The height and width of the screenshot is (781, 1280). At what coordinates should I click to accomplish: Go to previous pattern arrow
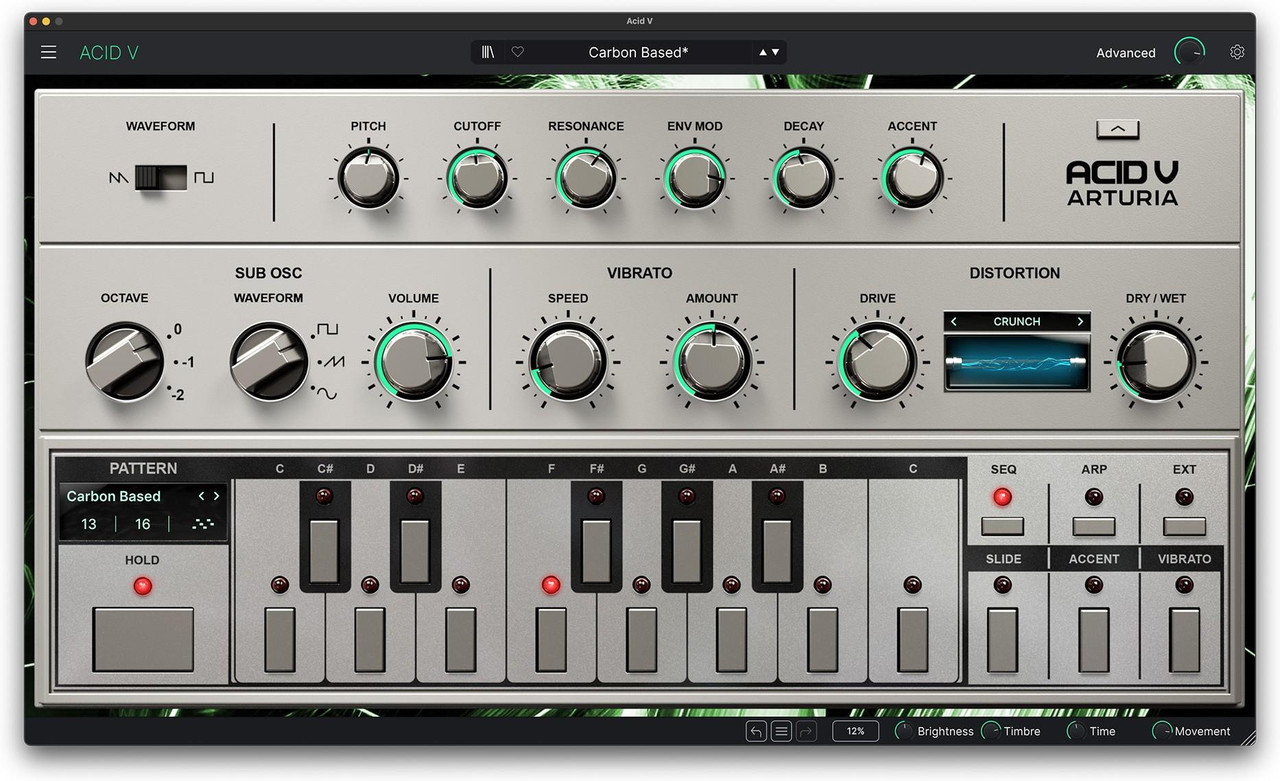[201, 496]
